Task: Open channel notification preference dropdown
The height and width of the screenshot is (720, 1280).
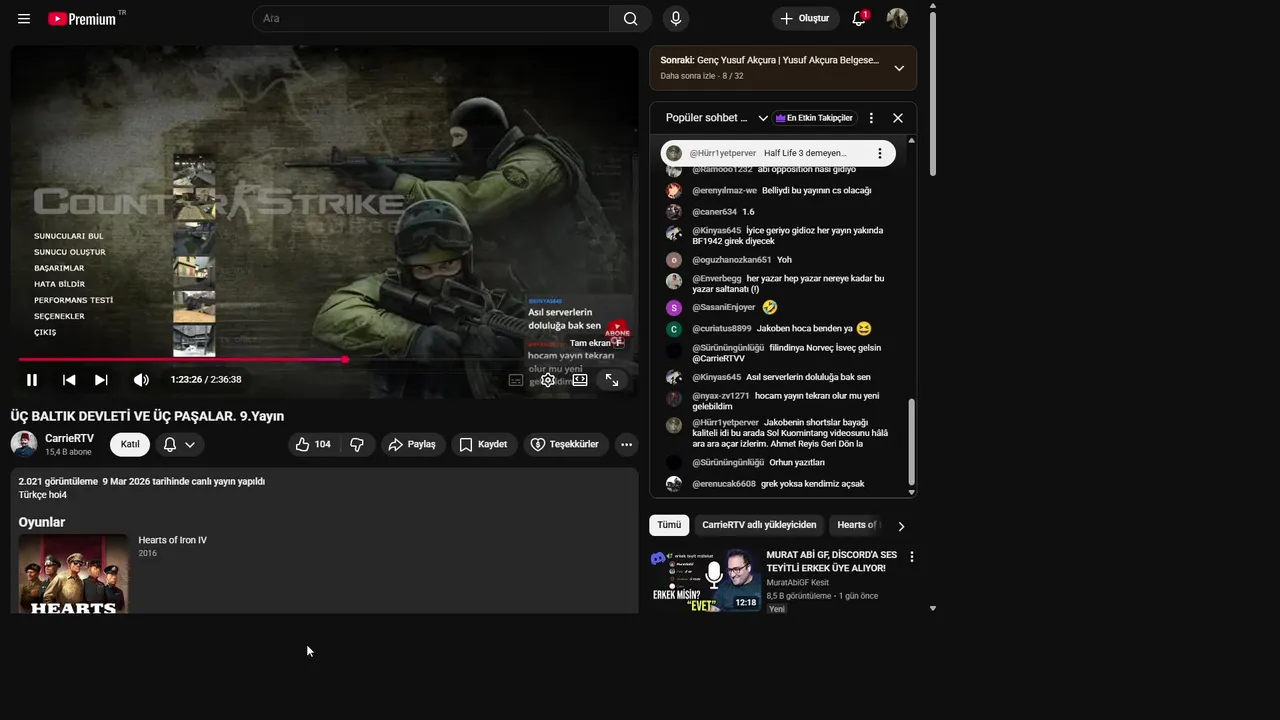Action: coord(180,444)
